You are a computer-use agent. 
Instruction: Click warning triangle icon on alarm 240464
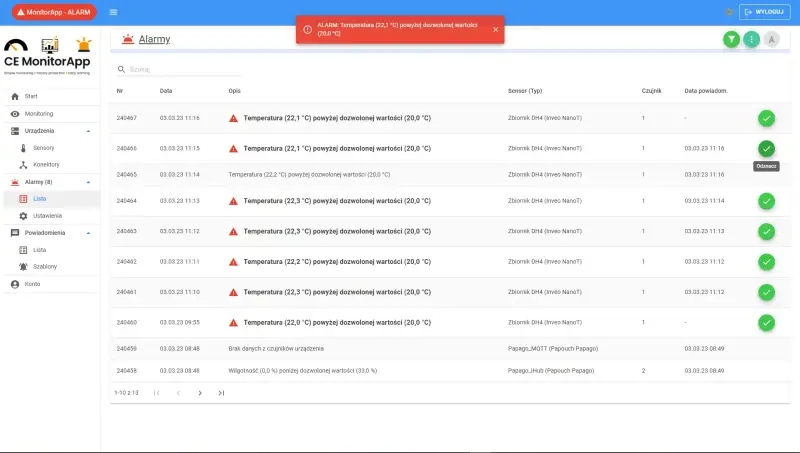pos(233,201)
